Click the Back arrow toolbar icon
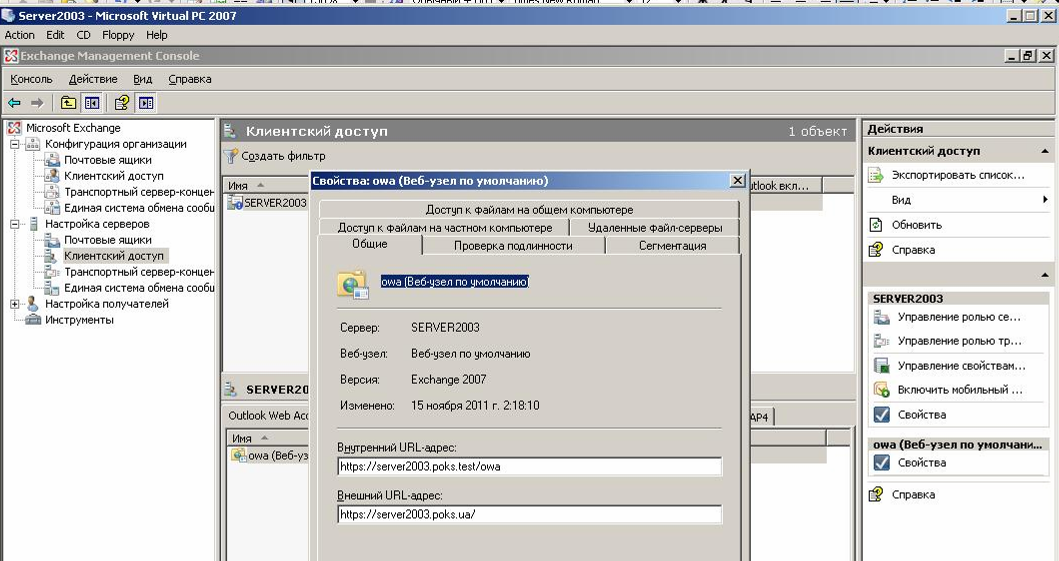 (x=14, y=103)
